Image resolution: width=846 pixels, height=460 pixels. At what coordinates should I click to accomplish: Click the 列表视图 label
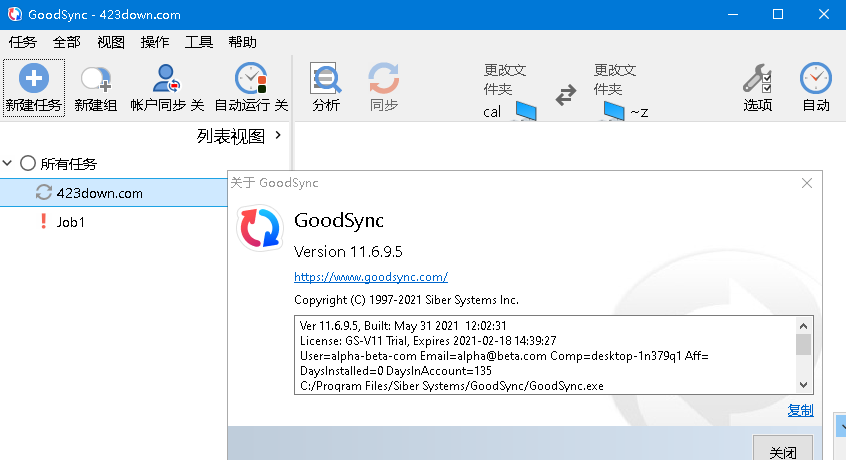[x=231, y=136]
